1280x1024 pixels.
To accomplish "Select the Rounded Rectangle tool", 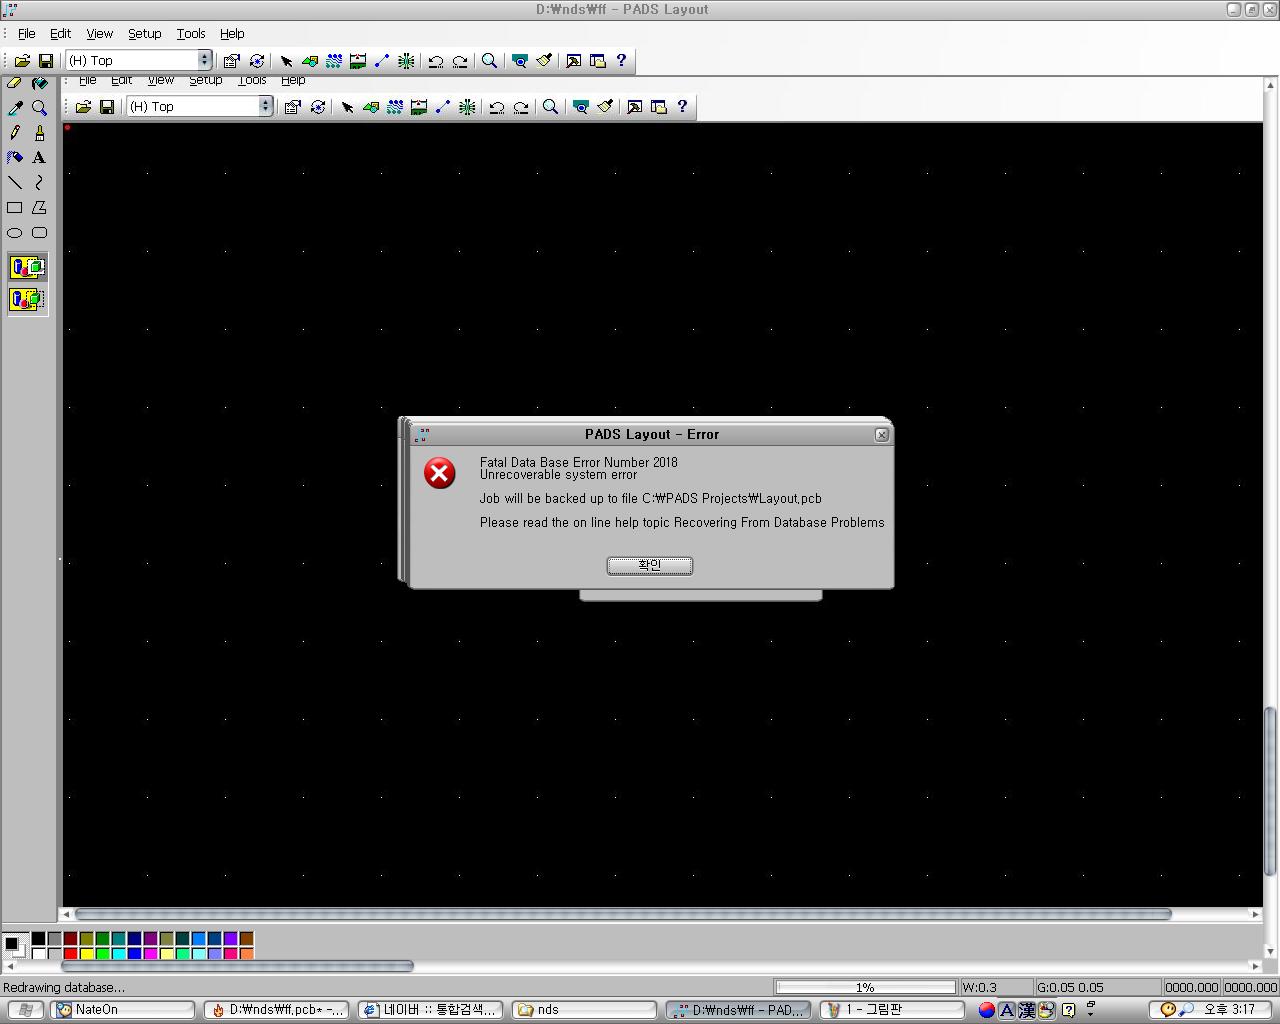I will (x=39, y=232).
